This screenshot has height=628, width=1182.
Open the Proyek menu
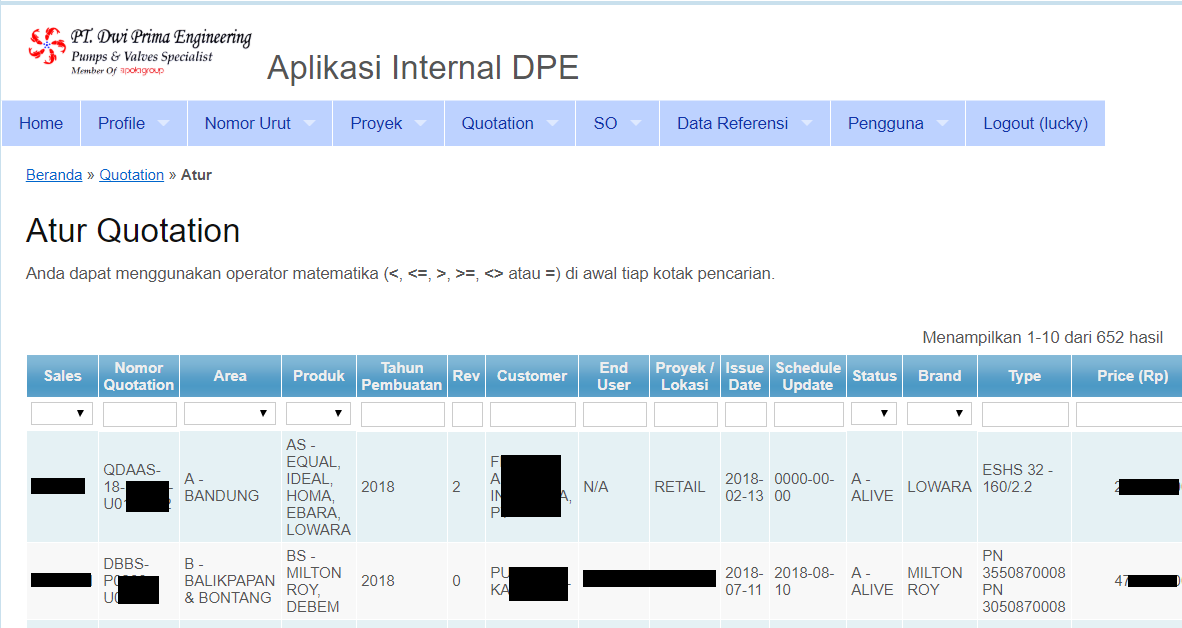(388, 124)
